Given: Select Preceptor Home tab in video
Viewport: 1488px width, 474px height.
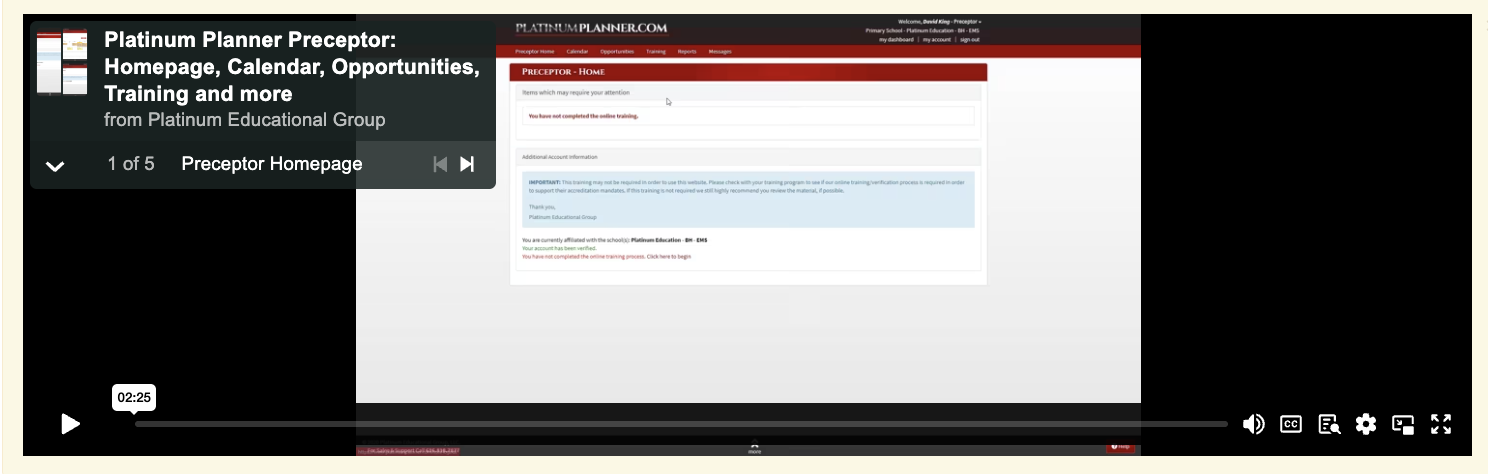Looking at the screenshot, I should [x=534, y=51].
